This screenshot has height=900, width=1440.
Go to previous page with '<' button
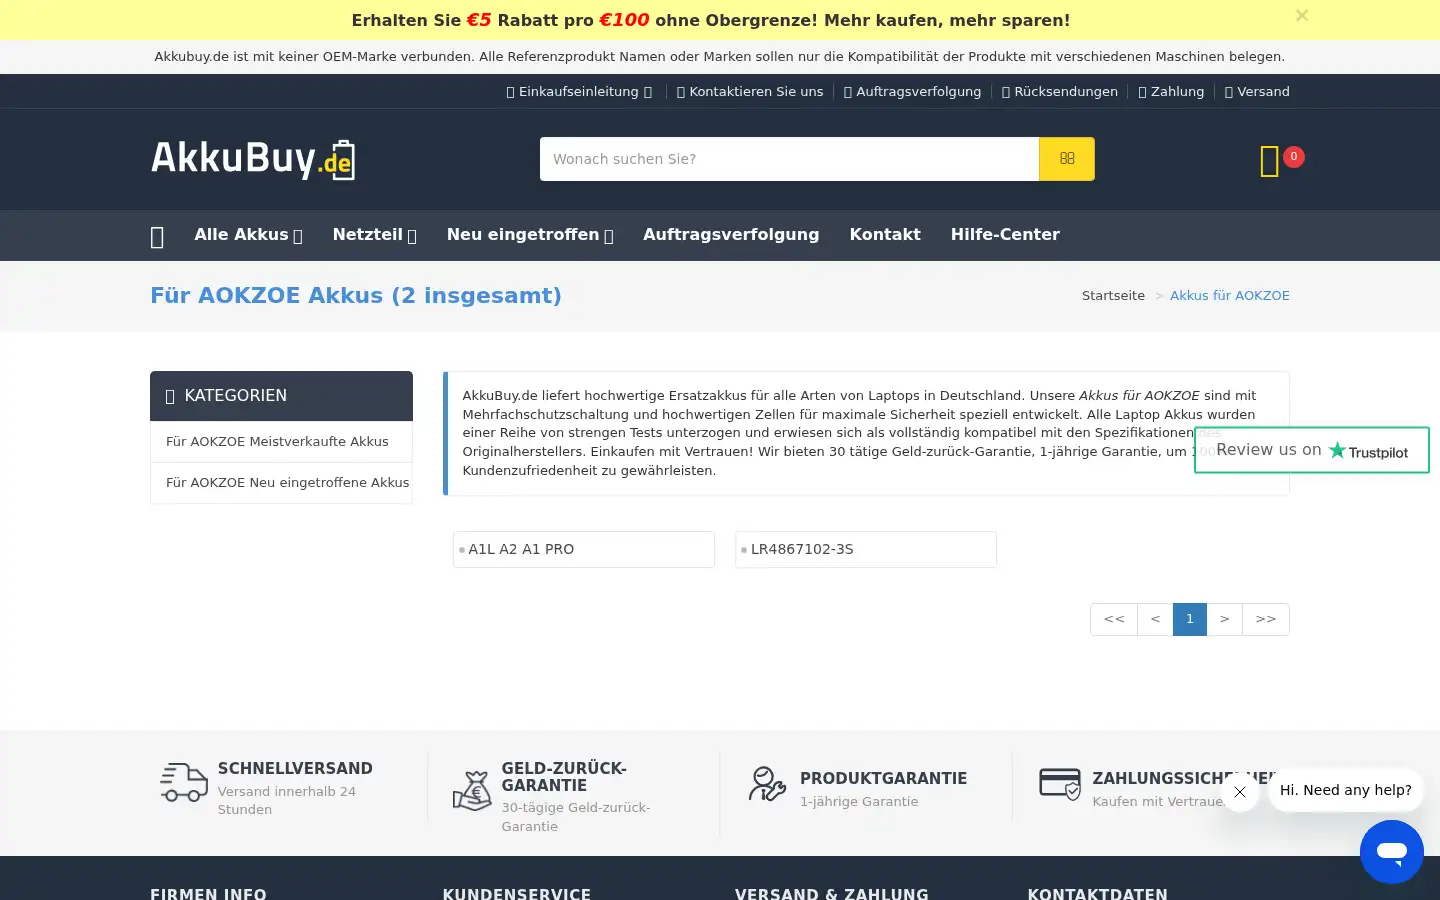[x=1155, y=619]
